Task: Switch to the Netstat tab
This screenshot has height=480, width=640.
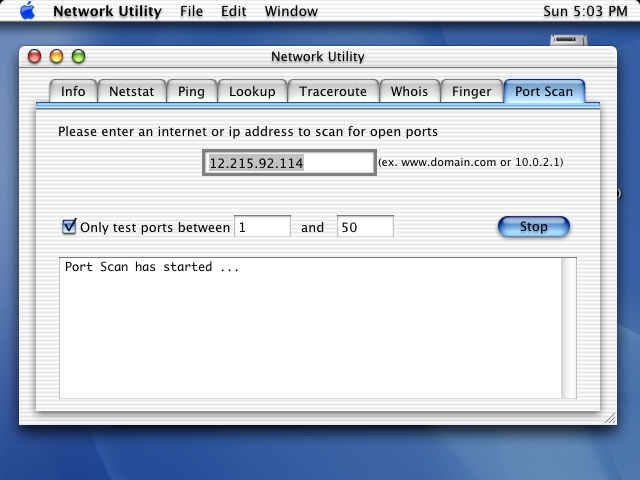Action: tap(131, 91)
